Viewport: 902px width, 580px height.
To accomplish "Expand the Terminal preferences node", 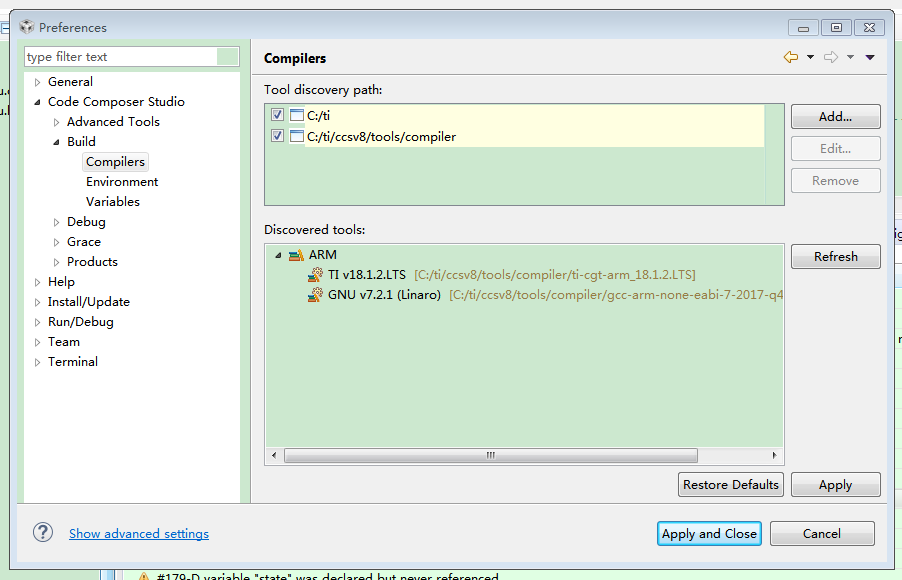I will (37, 362).
